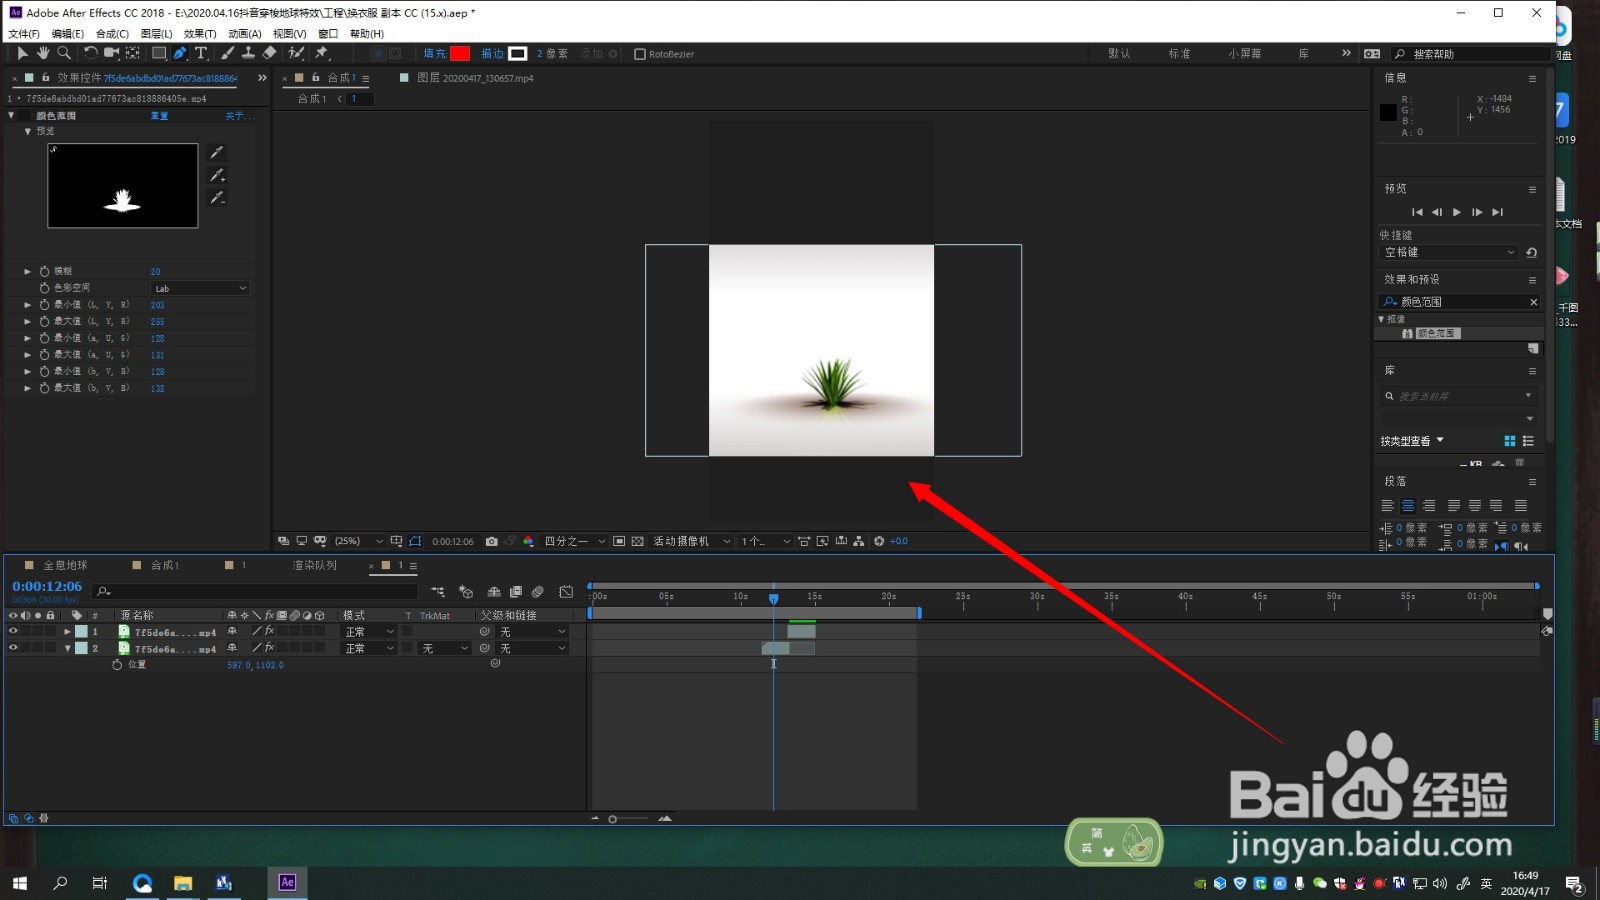Select the Zoom magnifier tool
This screenshot has height=900, width=1600.
point(64,53)
